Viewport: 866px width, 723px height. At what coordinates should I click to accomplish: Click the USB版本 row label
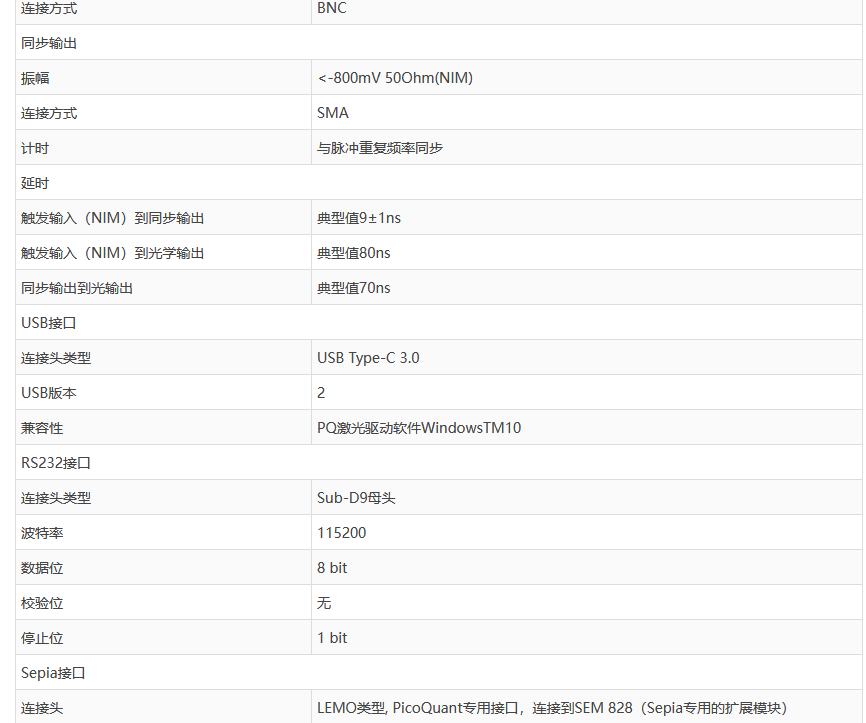tap(49, 393)
